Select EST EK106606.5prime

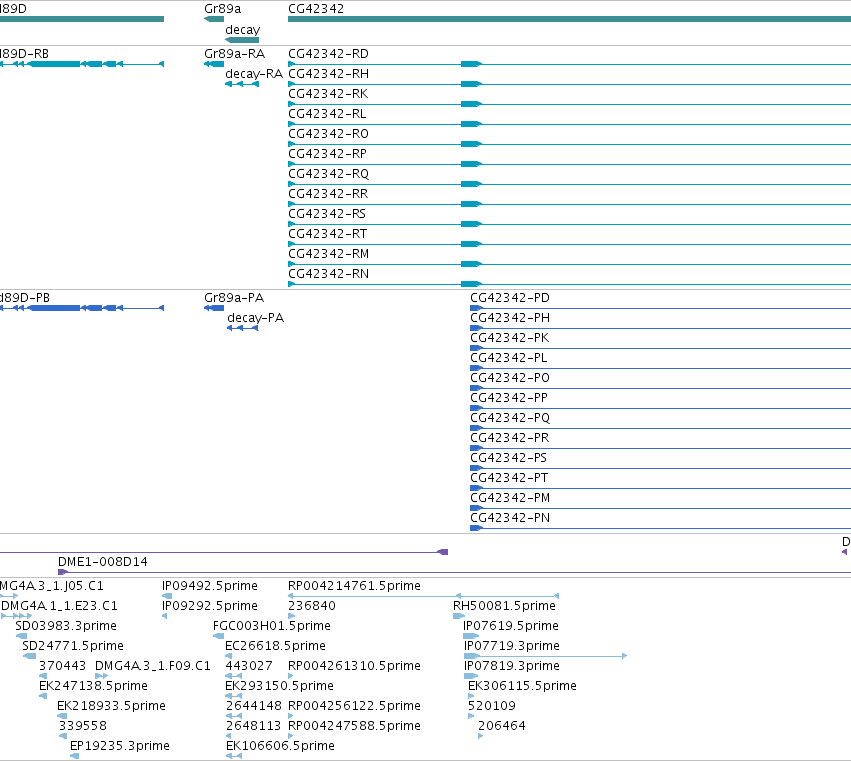tap(280, 746)
